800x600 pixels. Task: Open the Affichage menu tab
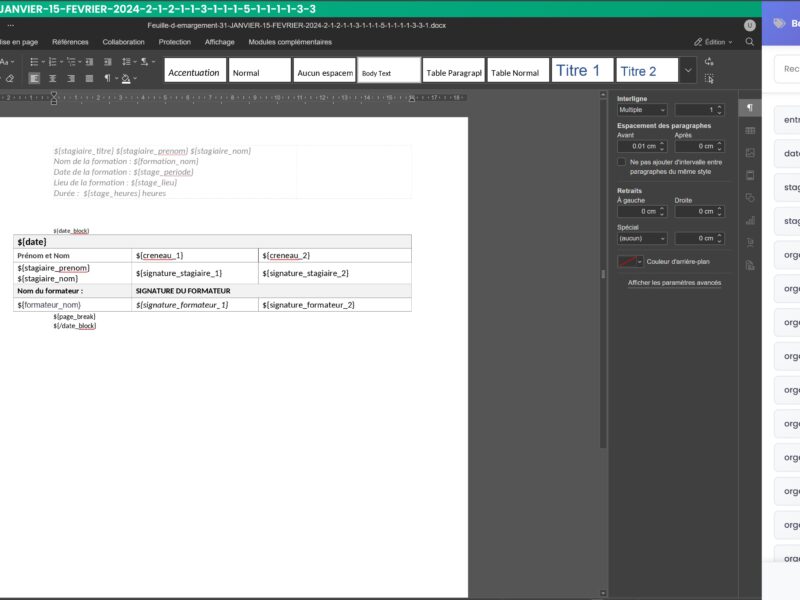(x=218, y=42)
